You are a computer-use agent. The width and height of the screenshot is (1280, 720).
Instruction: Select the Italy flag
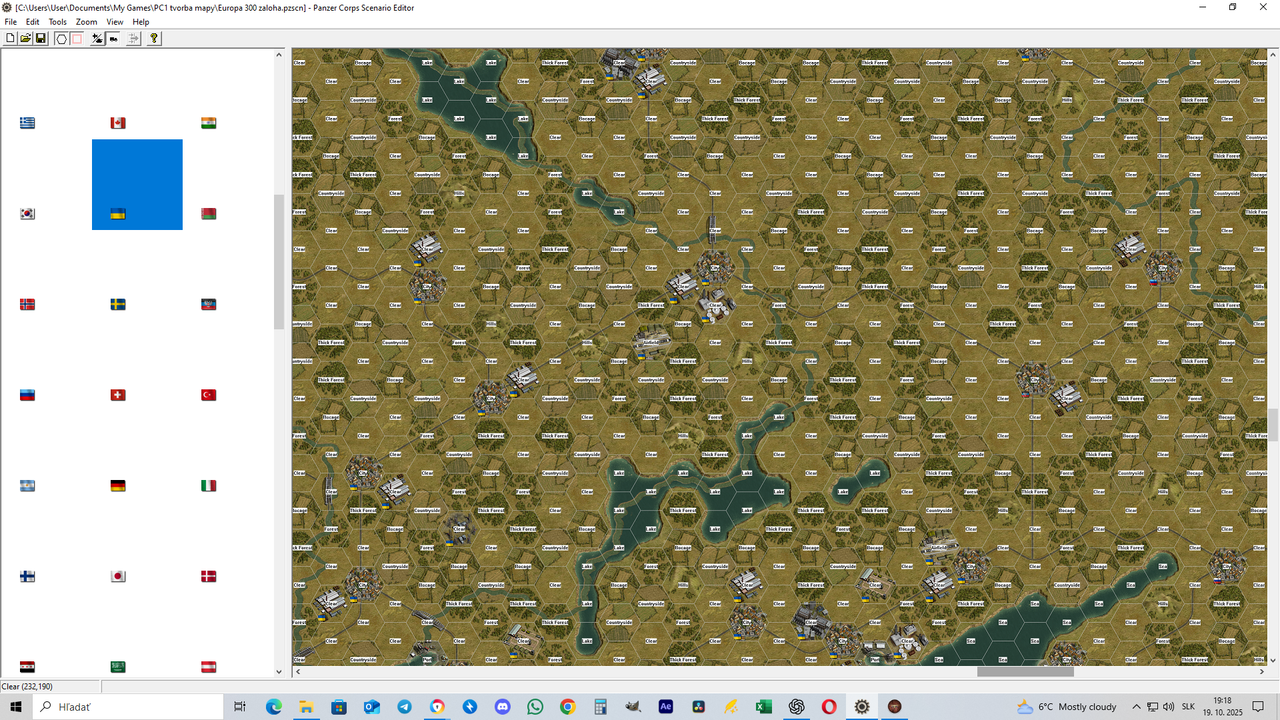(x=209, y=486)
